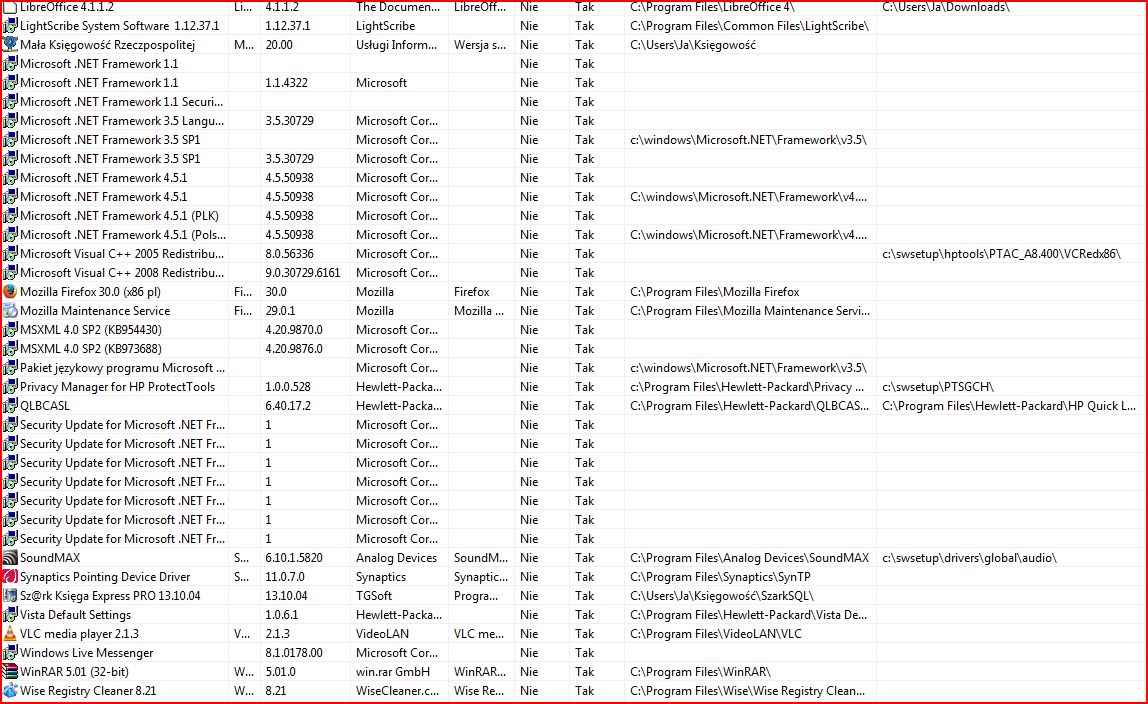The height and width of the screenshot is (704, 1148).
Task: Click path c:\swsetup\PTSGCH\
Action: [x=938, y=387]
